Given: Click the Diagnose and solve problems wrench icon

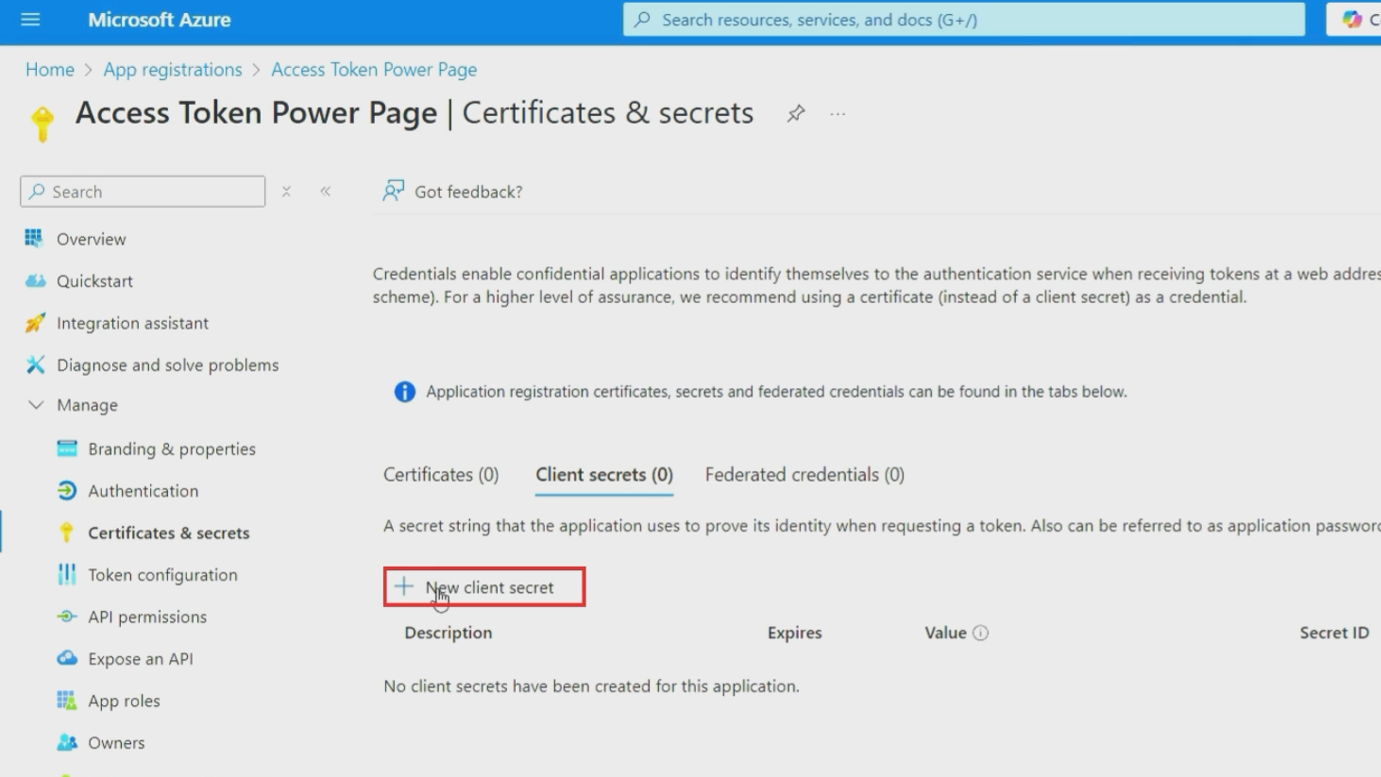Looking at the screenshot, I should [35, 365].
